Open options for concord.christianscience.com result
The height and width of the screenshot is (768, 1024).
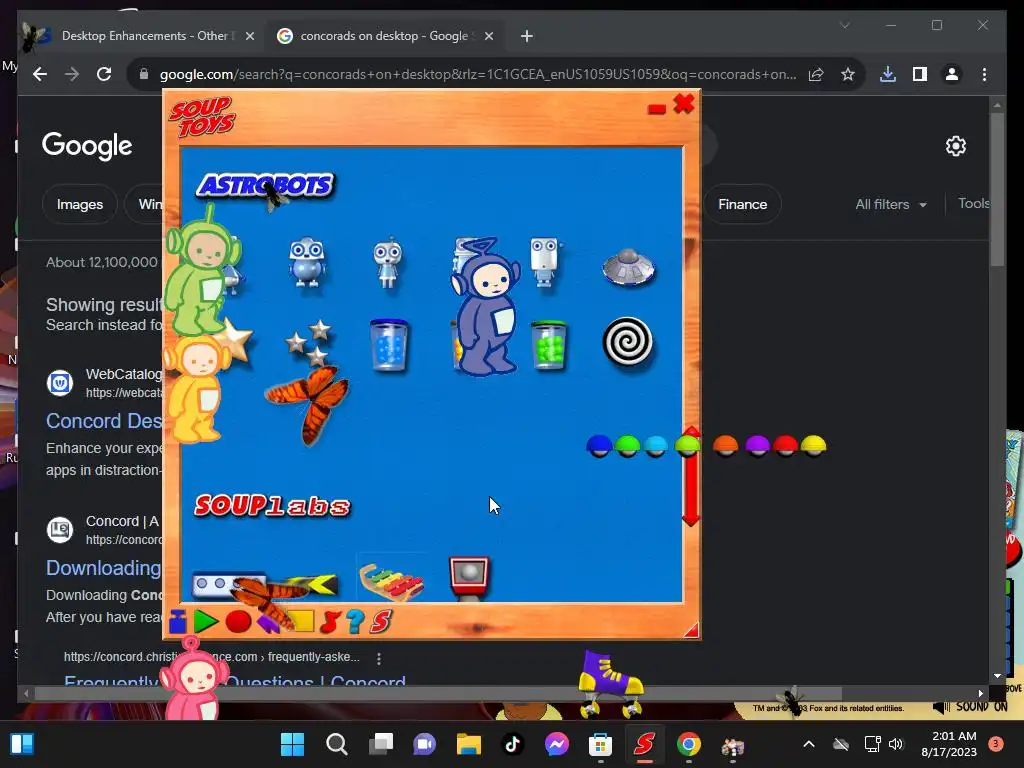click(x=379, y=658)
